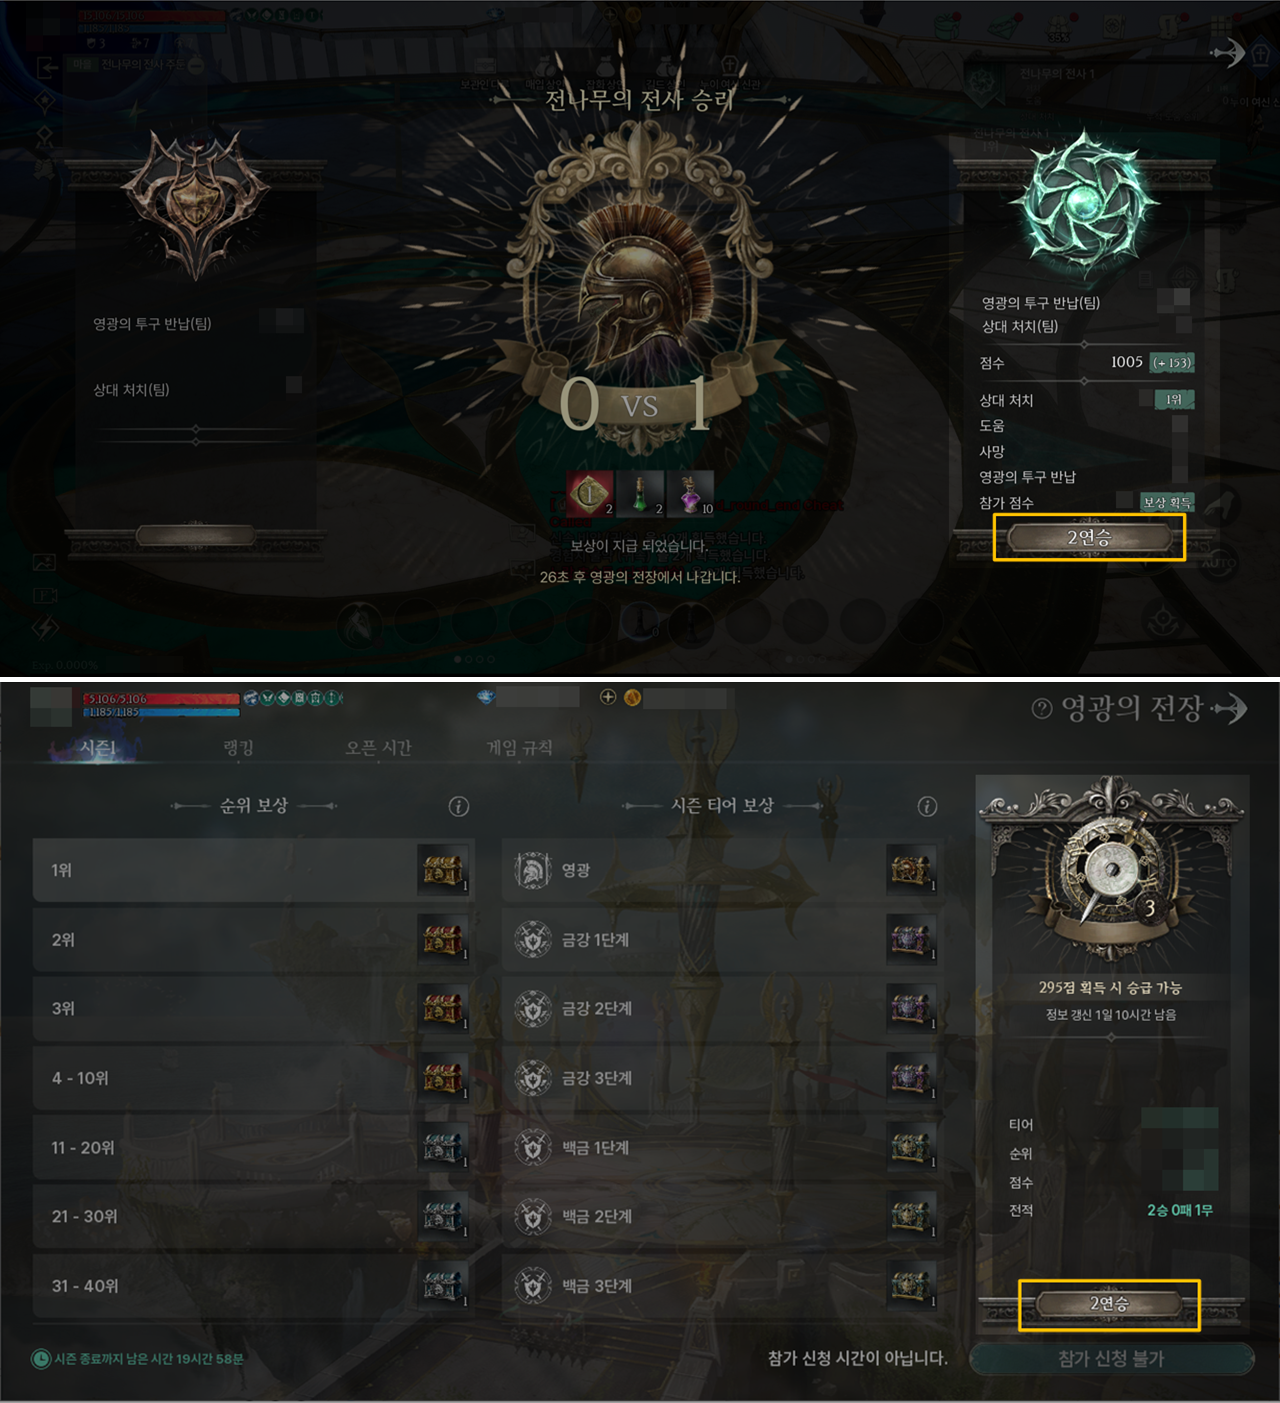Open the 영광 tier reward chest

click(x=911, y=869)
